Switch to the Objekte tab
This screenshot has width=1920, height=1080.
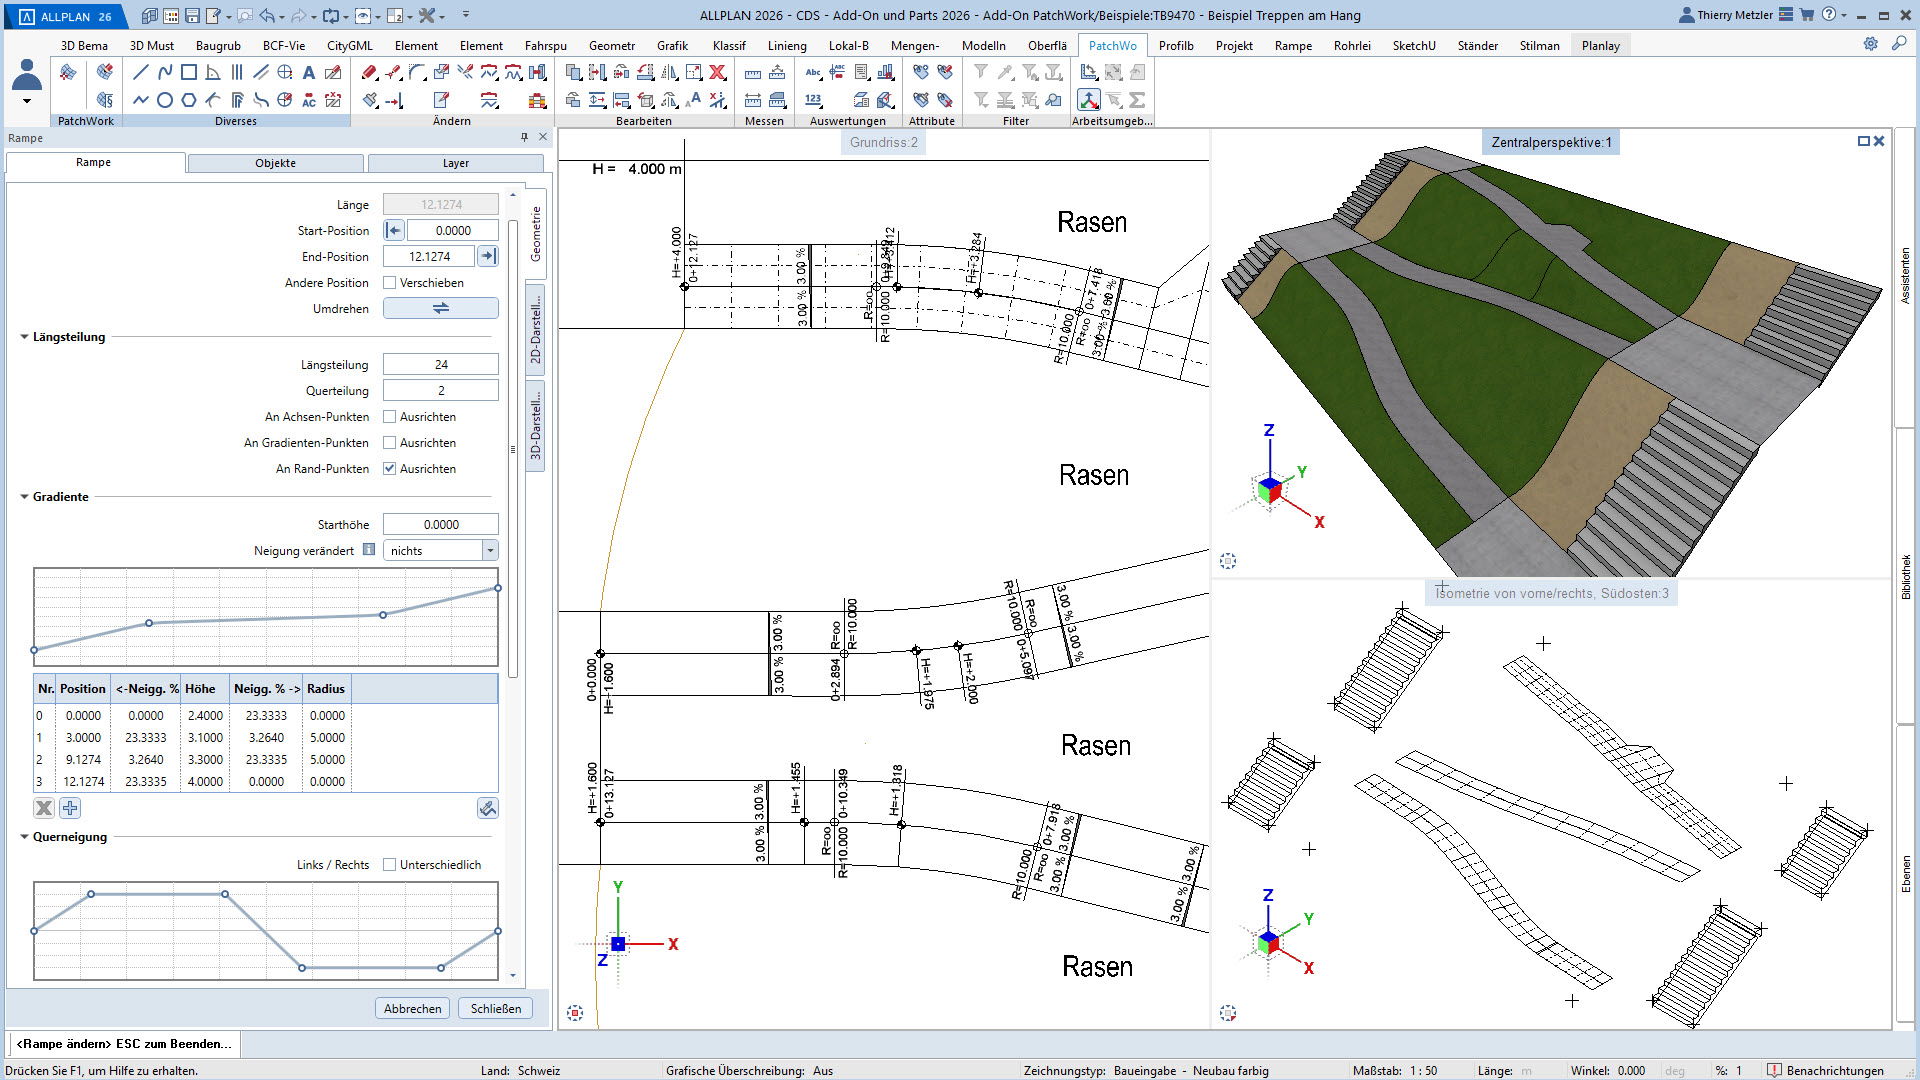click(x=275, y=163)
